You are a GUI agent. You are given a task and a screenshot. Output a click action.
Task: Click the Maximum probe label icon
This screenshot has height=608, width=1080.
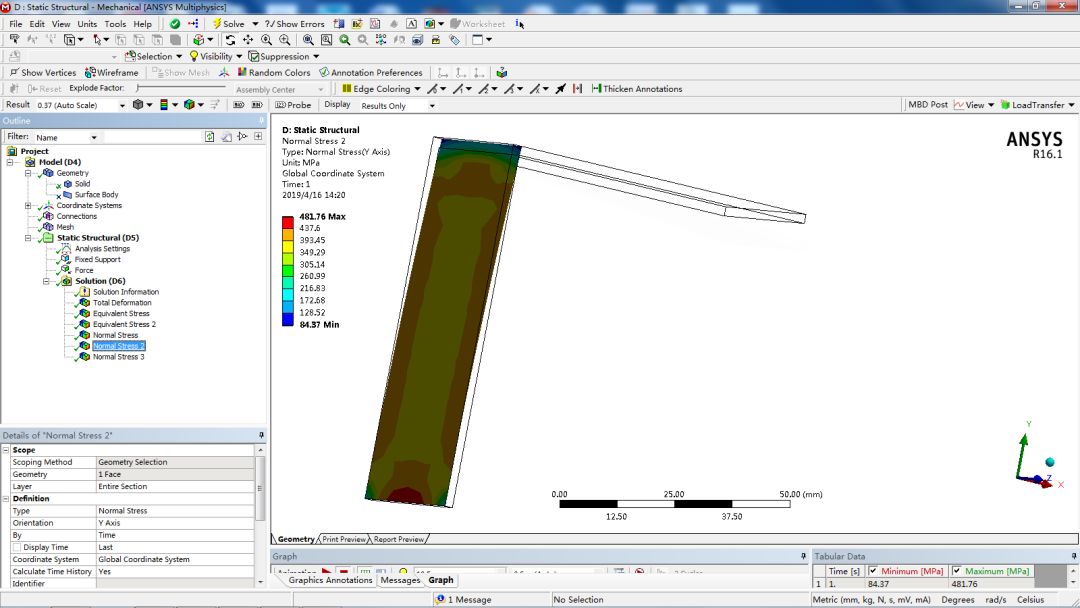click(239, 105)
